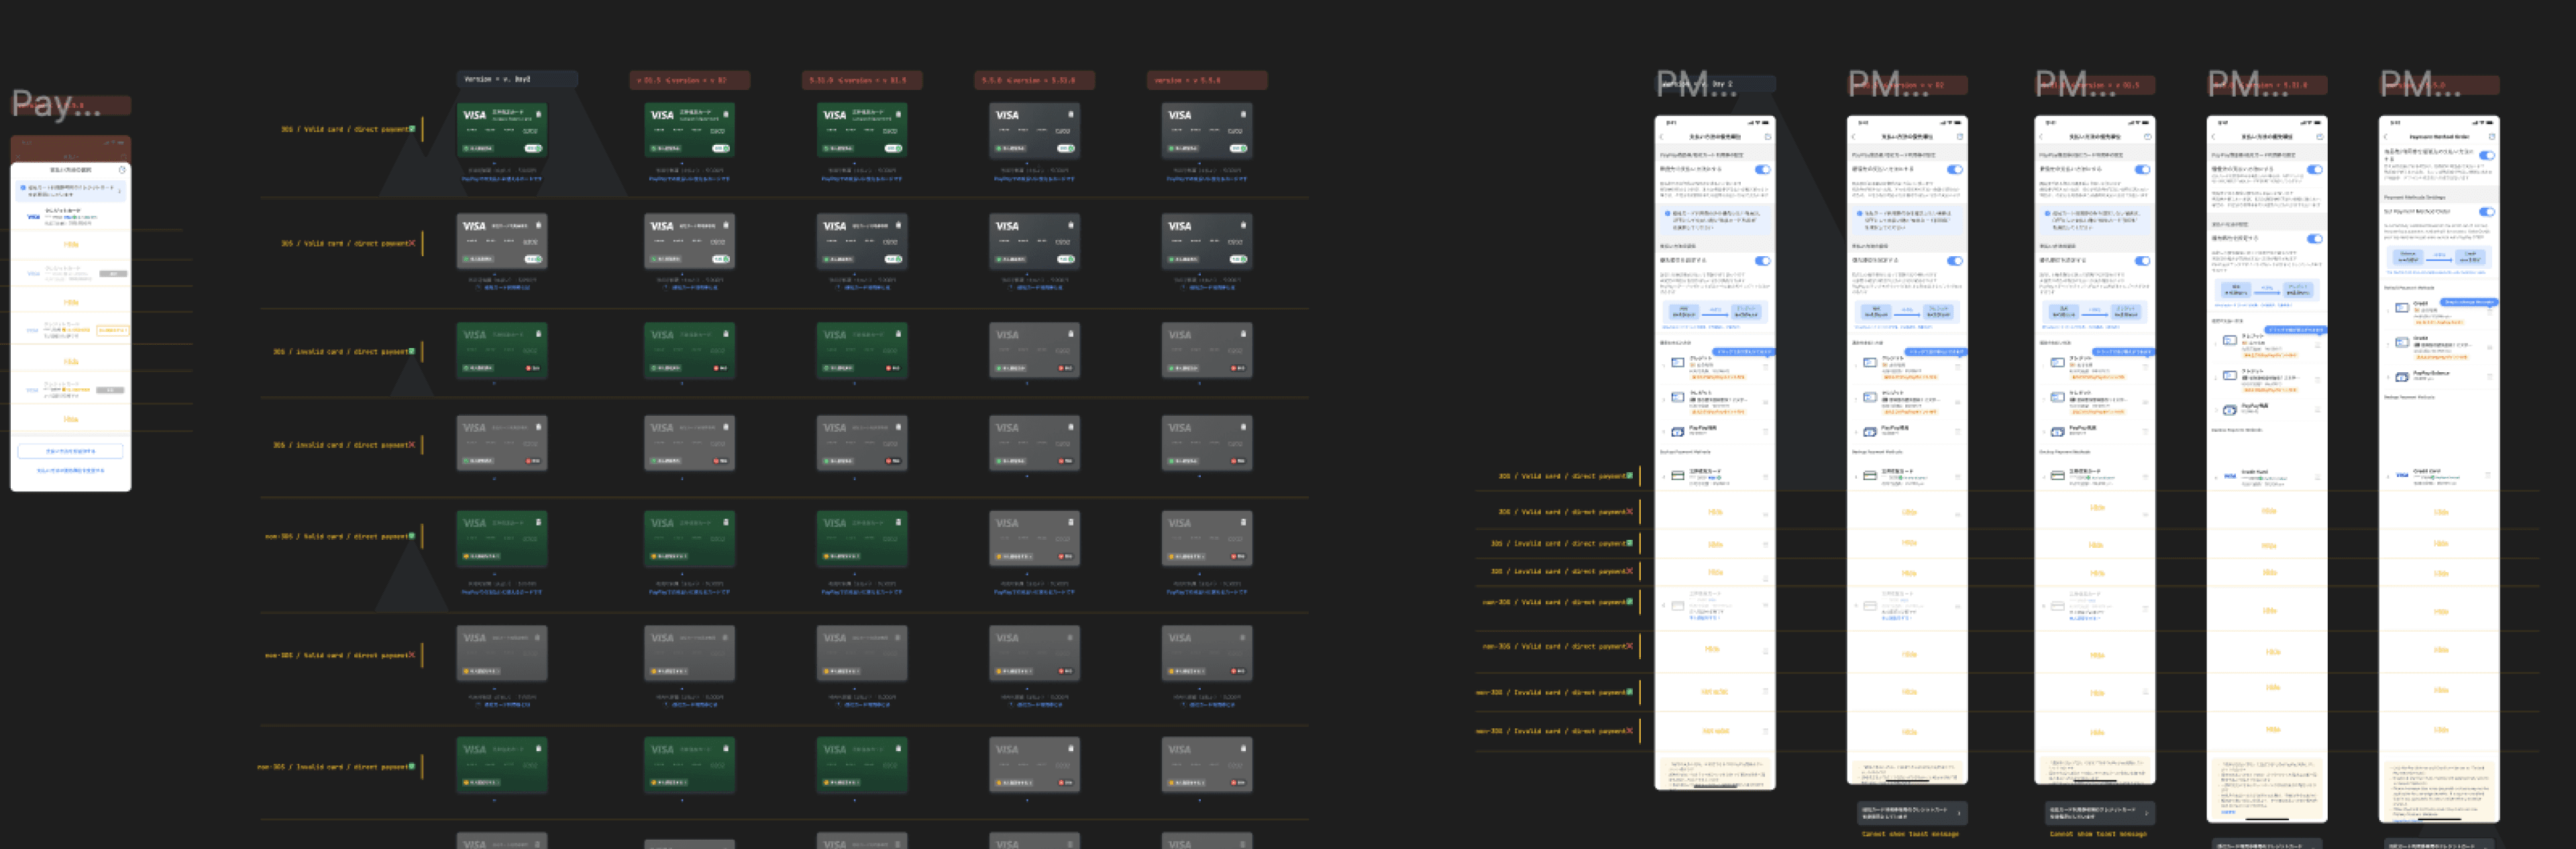
Task: Click VISA logo on first Day2 green card
Action: click(x=474, y=115)
